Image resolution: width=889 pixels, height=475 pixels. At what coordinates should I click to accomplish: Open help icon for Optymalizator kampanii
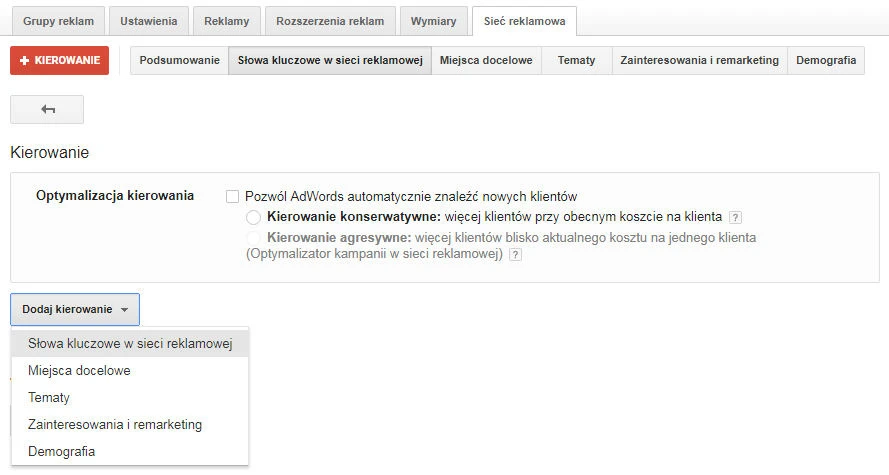(515, 255)
